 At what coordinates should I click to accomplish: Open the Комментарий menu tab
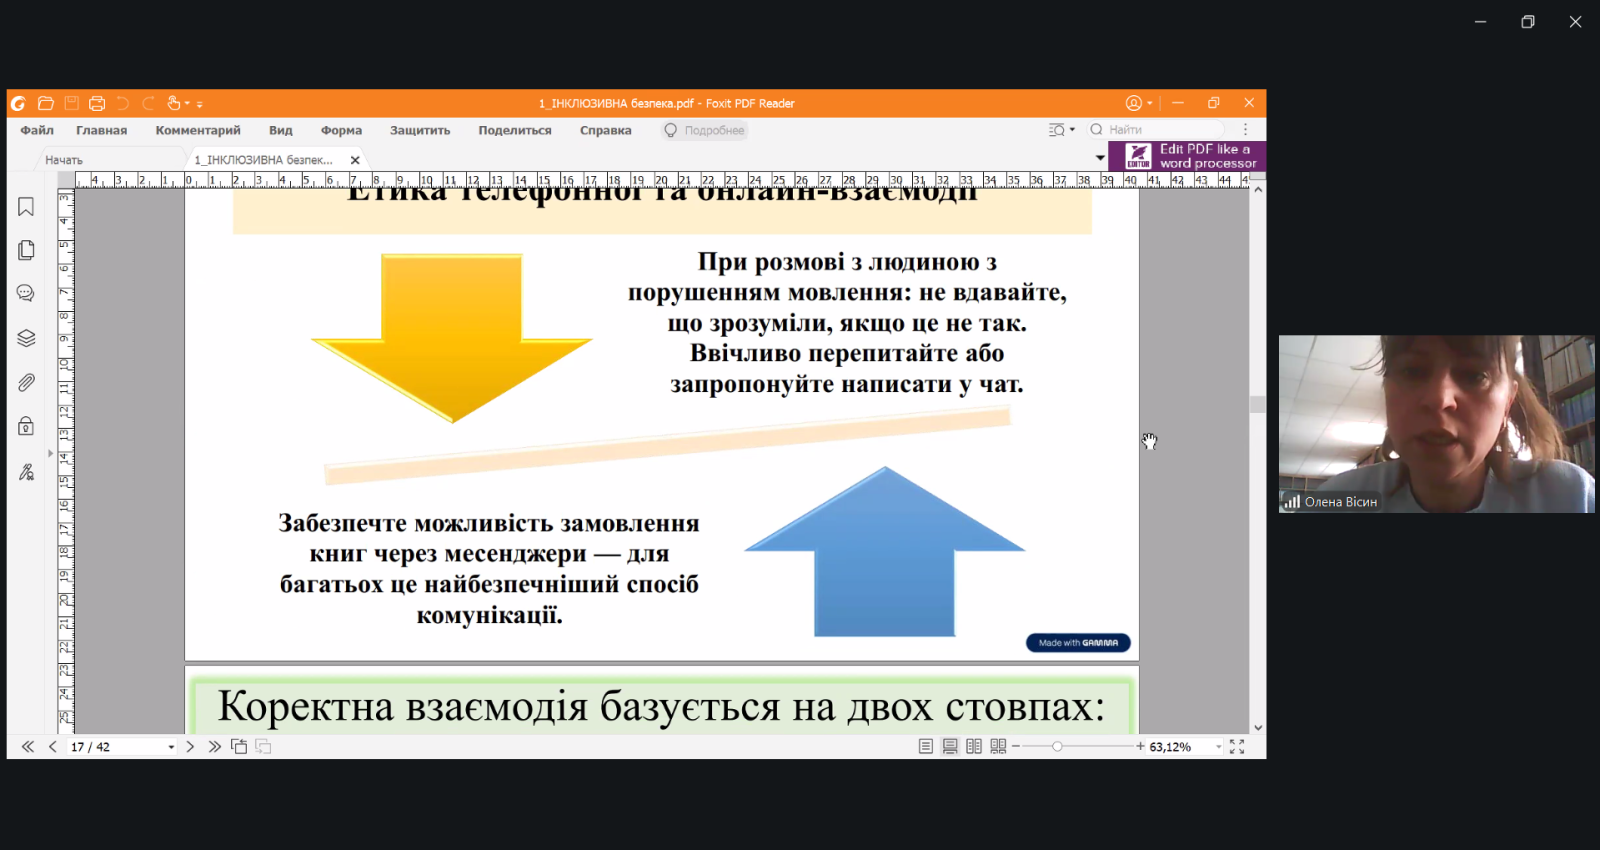(x=198, y=130)
